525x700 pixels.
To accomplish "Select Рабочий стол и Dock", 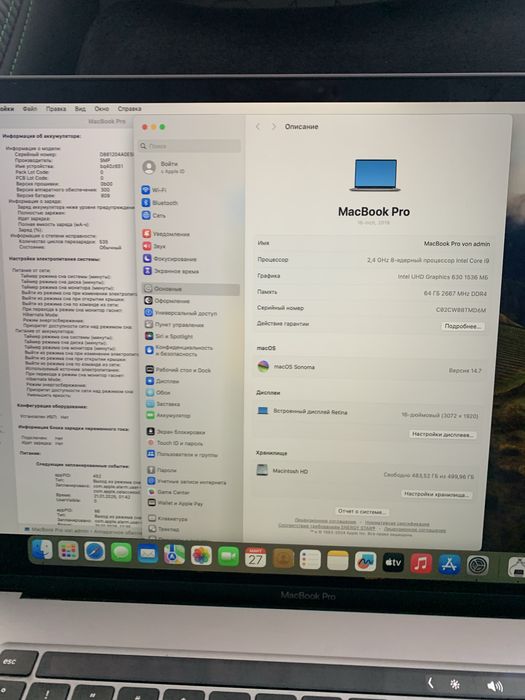I will point(179,370).
